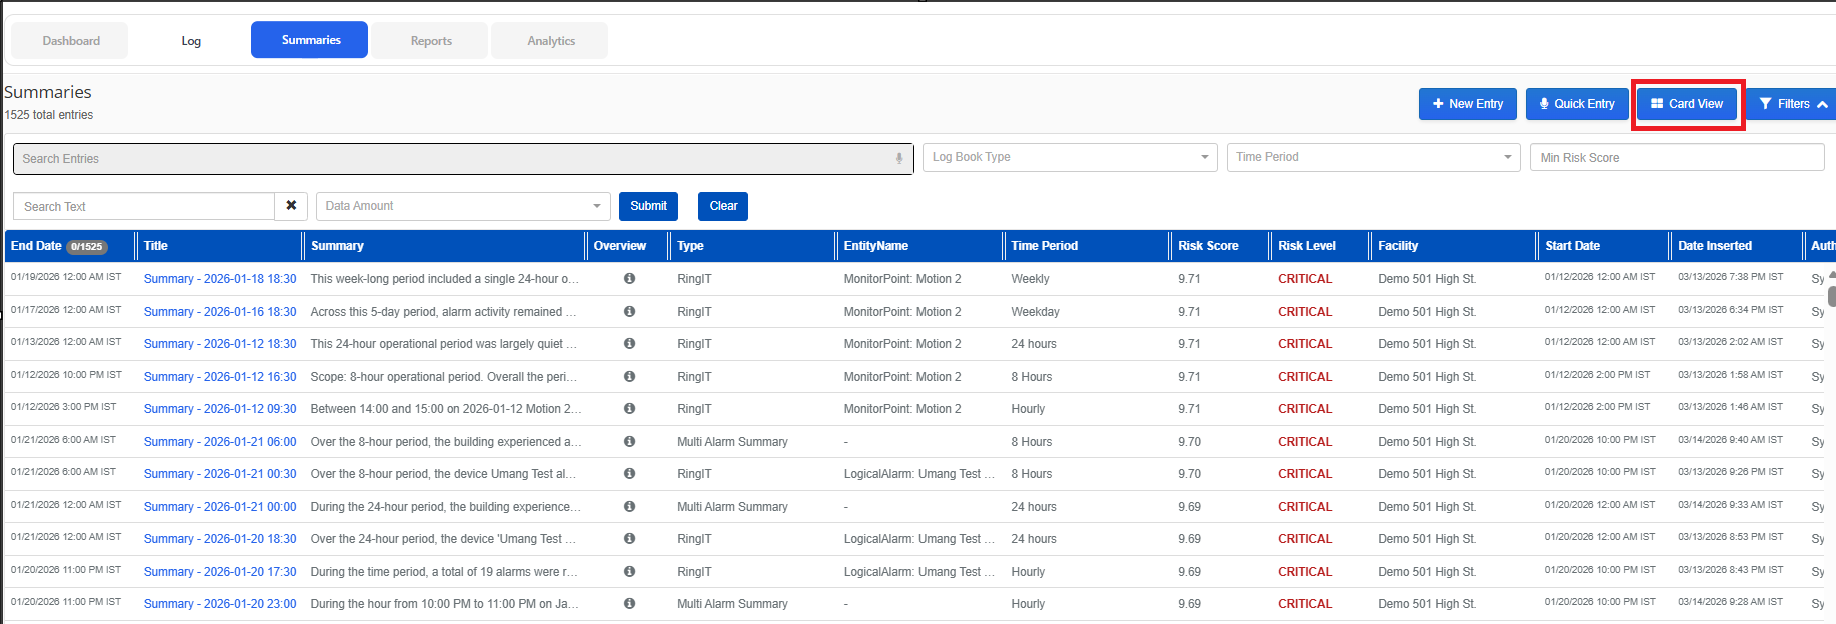Sort by EntityName column header
This screenshot has width=1836, height=624.
875,246
